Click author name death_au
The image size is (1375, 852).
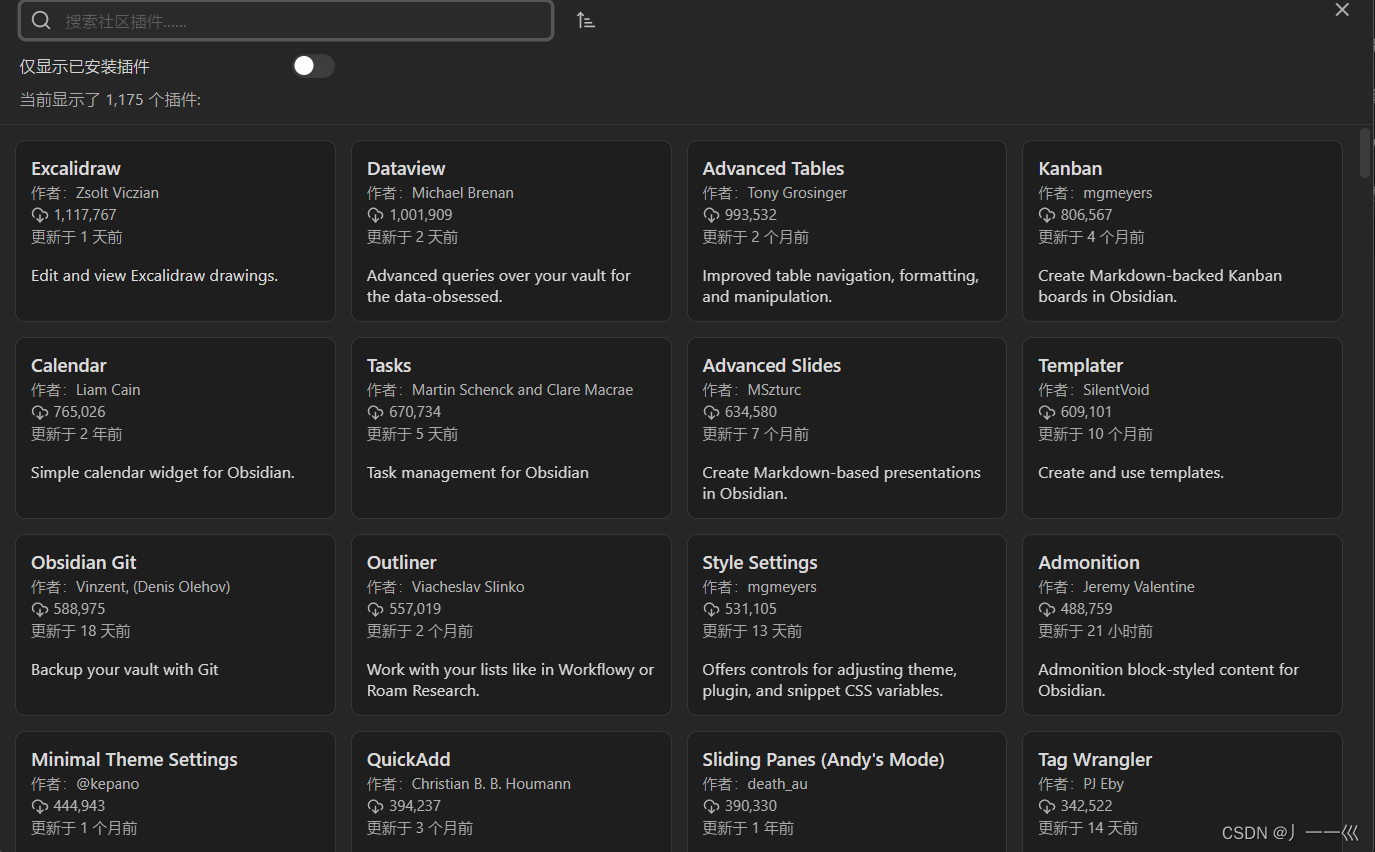[x=777, y=784]
